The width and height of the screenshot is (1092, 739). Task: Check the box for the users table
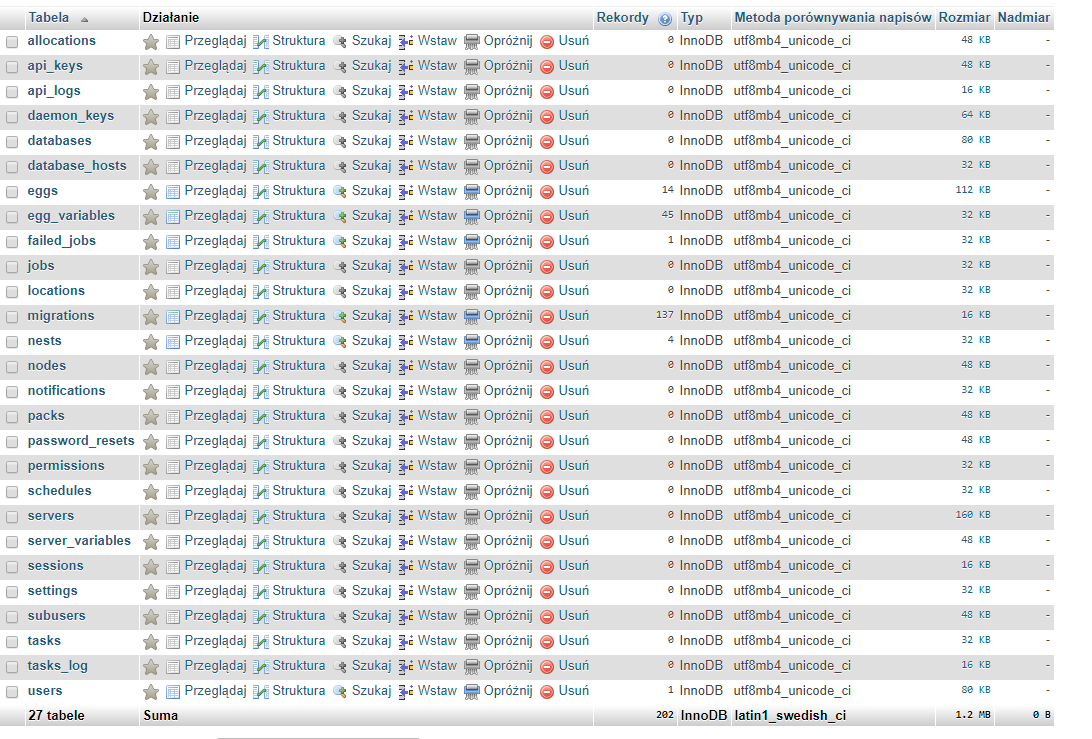[x=12, y=691]
